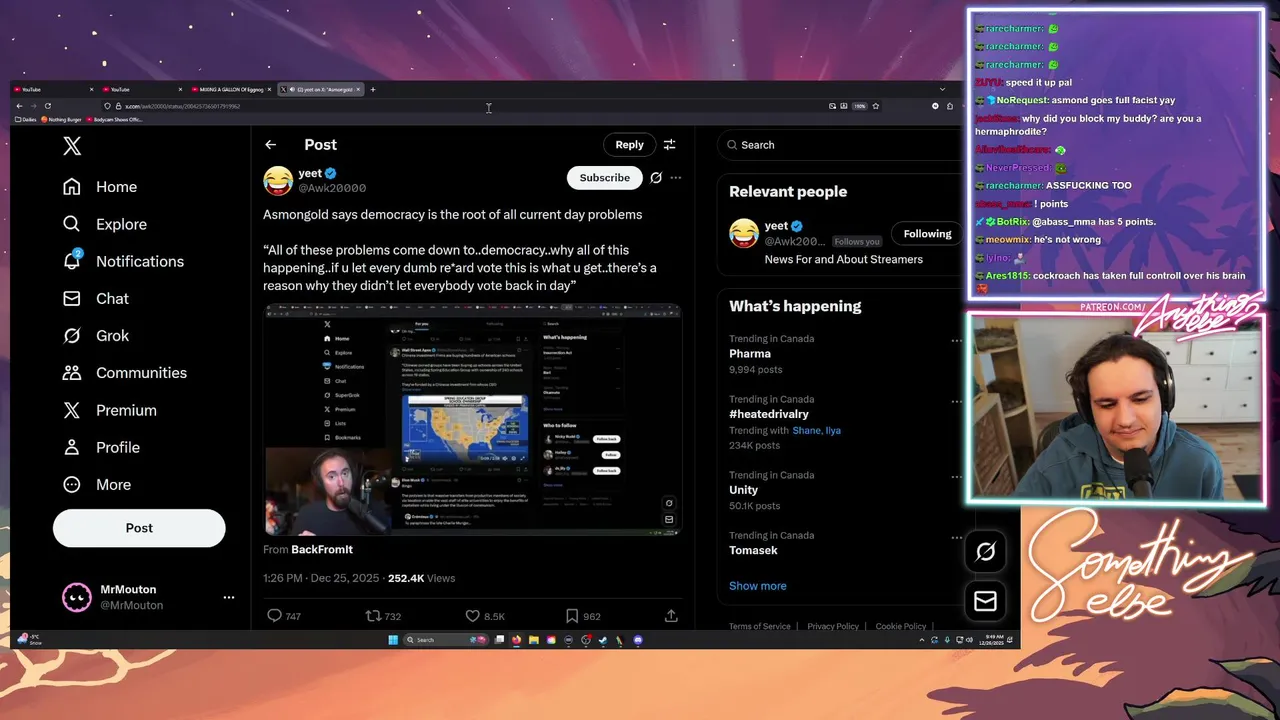Open Steam from the taskbar
The image size is (1280, 720).
pyautogui.click(x=602, y=640)
